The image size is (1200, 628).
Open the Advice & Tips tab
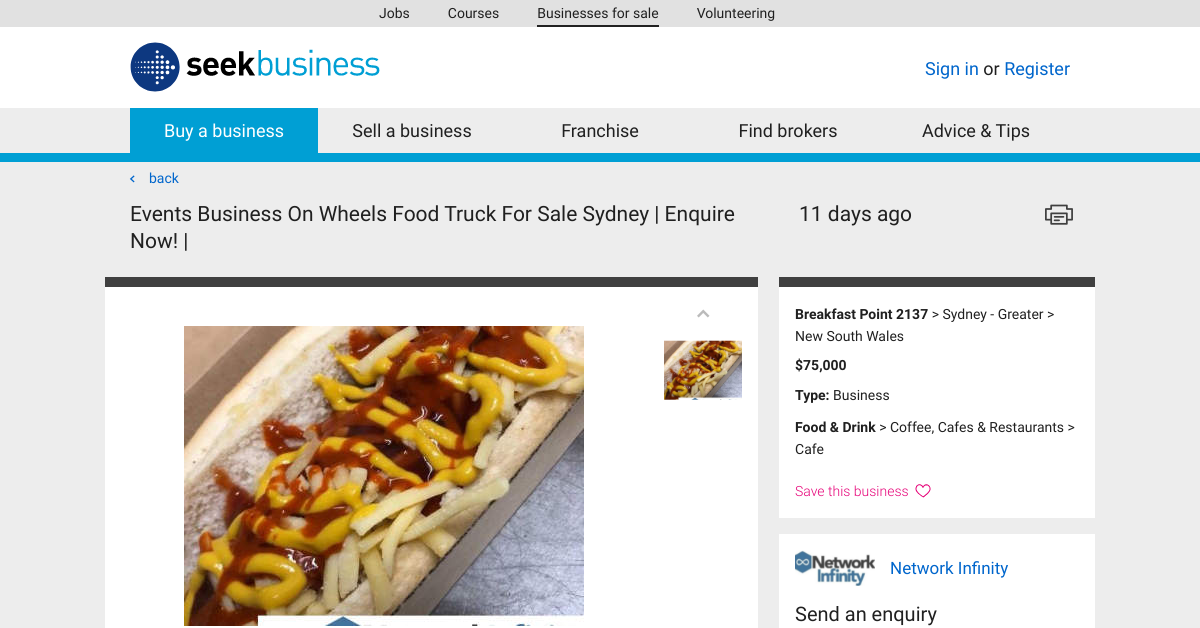[975, 130]
